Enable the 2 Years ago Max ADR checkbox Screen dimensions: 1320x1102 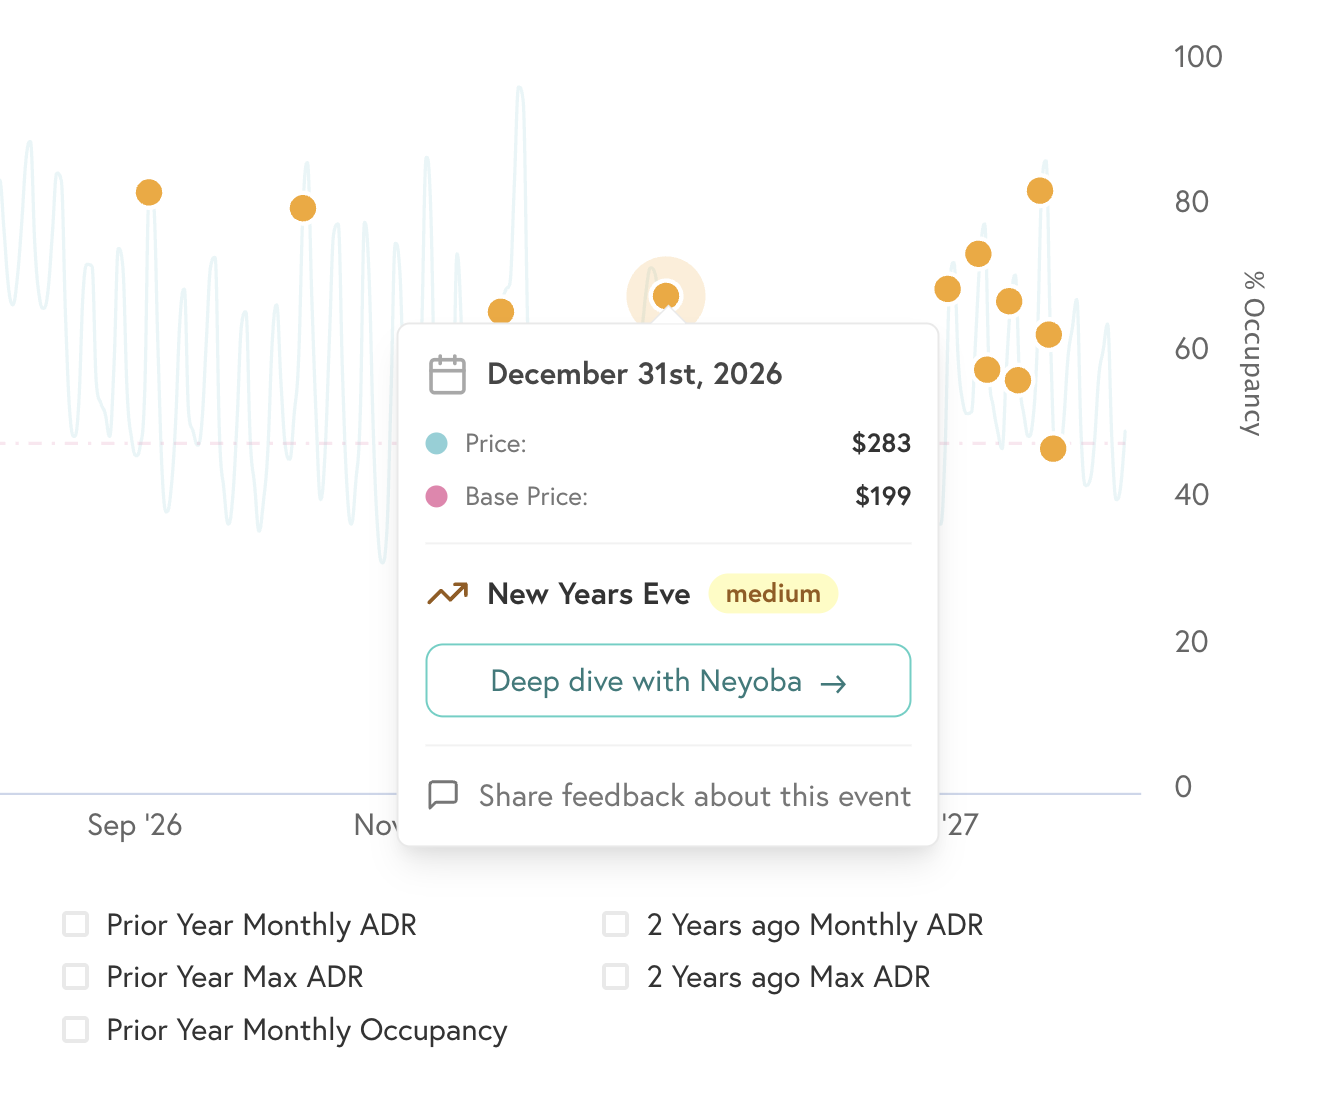pyautogui.click(x=615, y=975)
